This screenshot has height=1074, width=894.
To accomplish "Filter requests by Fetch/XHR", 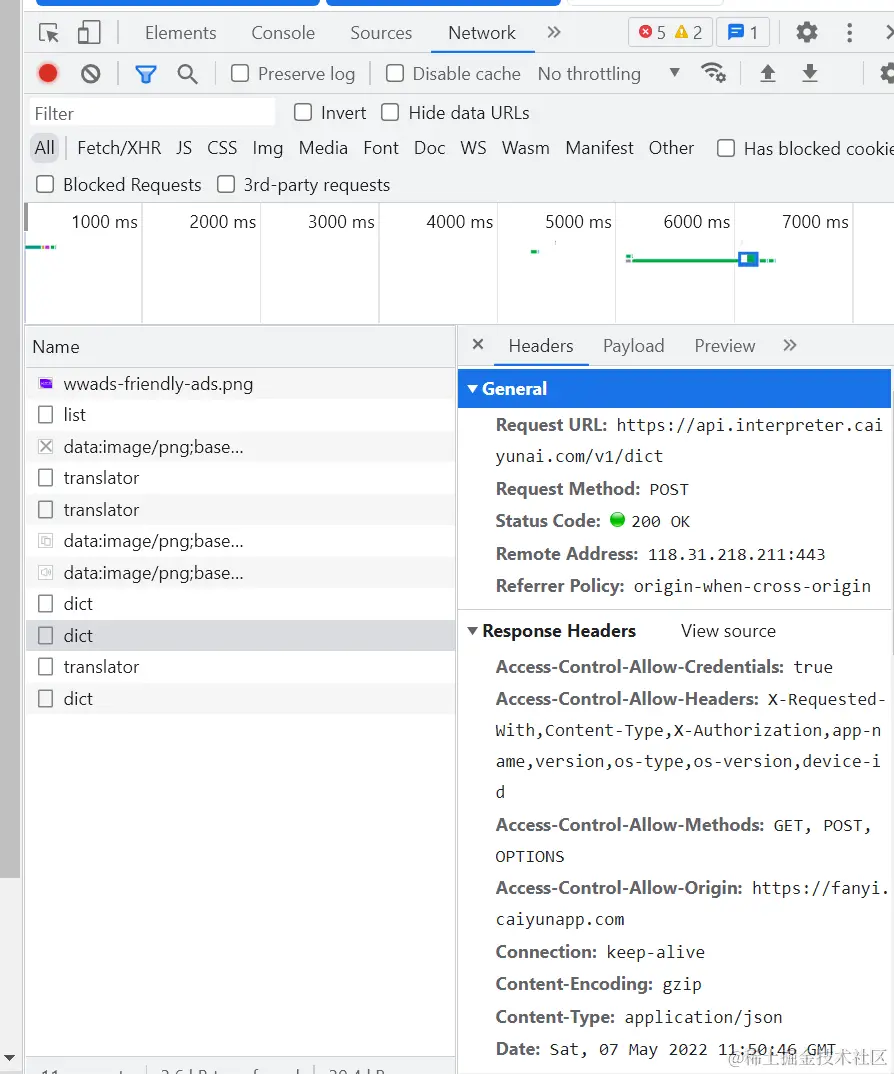I will click(119, 148).
